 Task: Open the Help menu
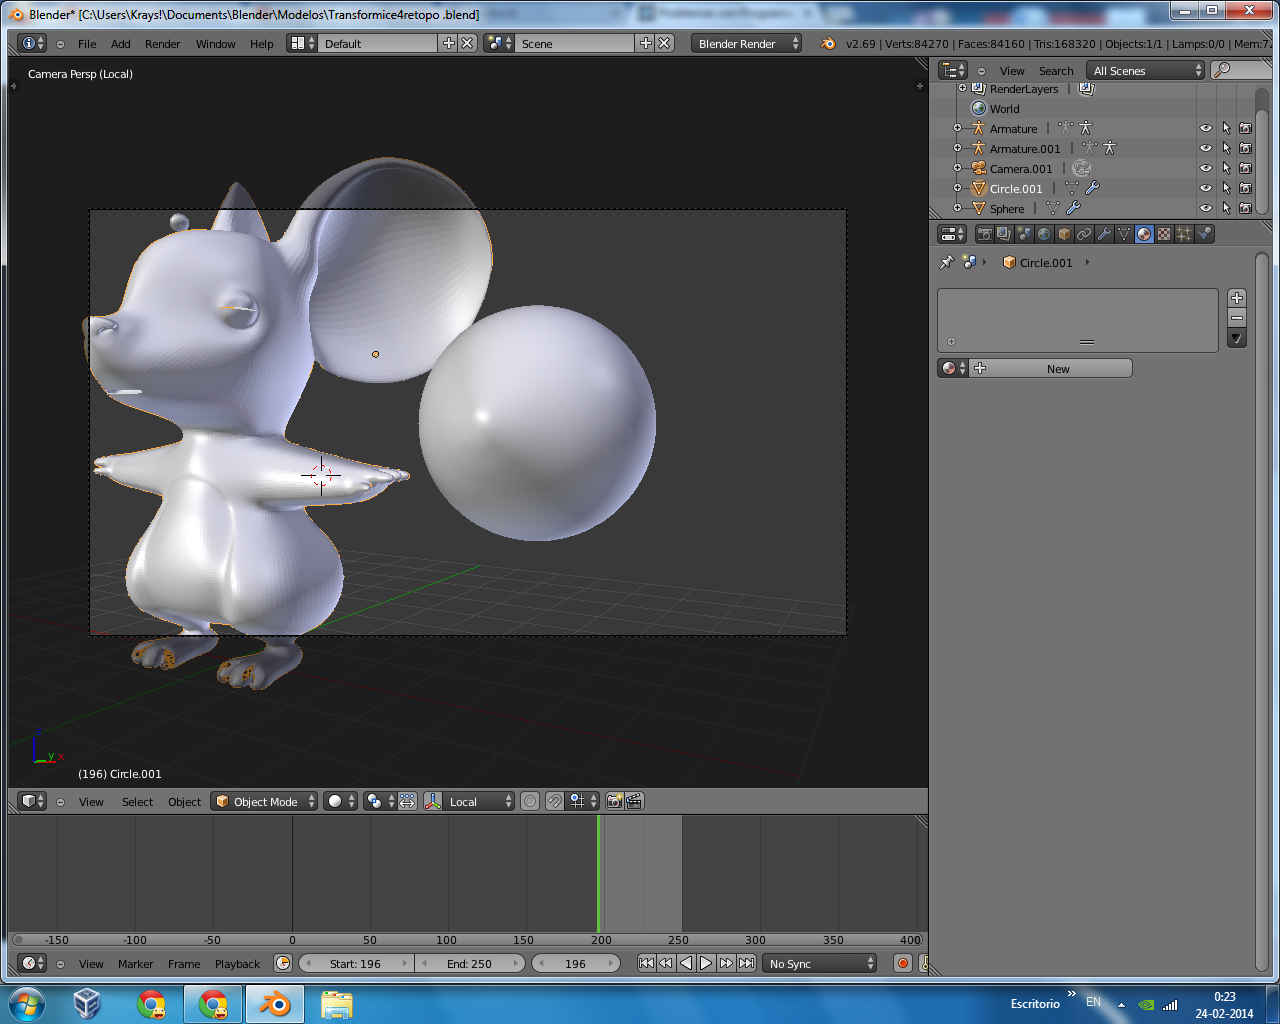(x=262, y=44)
